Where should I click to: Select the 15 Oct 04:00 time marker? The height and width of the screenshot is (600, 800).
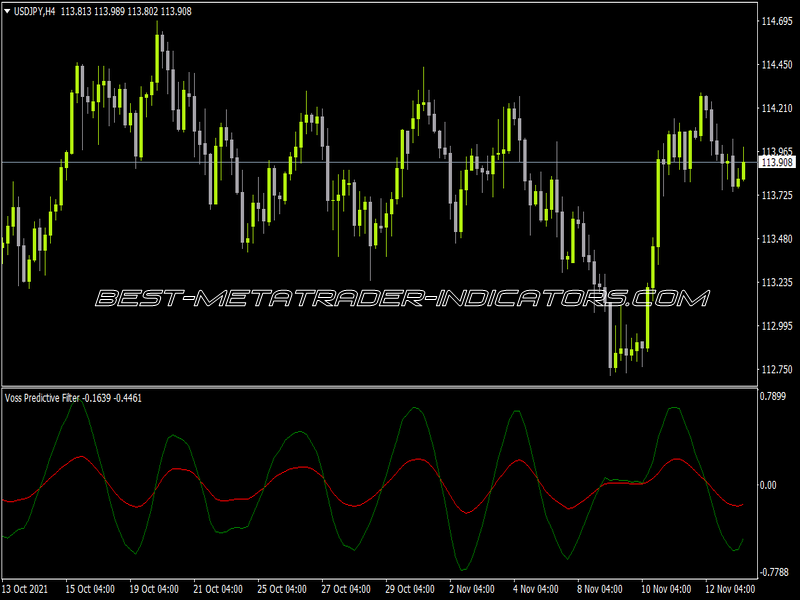[90, 589]
